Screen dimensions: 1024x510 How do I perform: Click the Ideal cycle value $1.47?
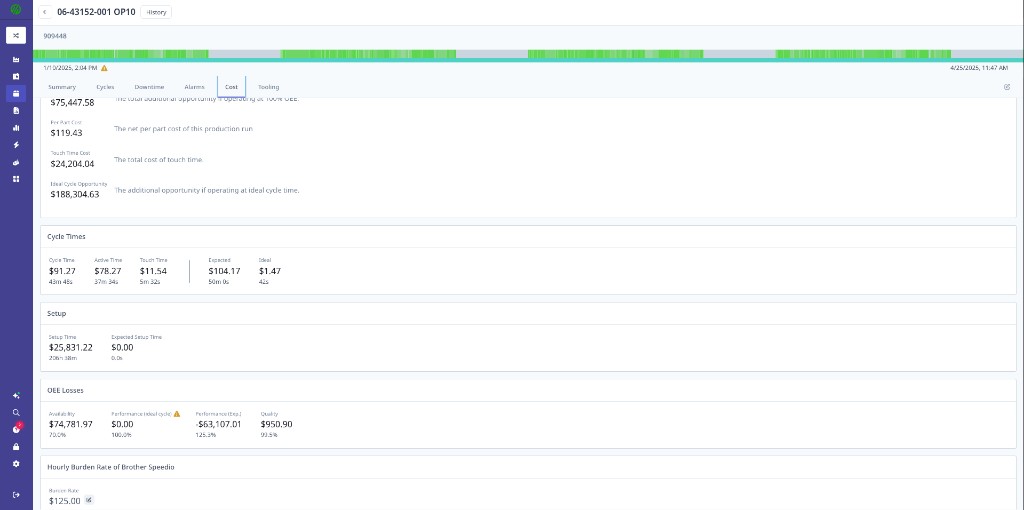(x=270, y=271)
